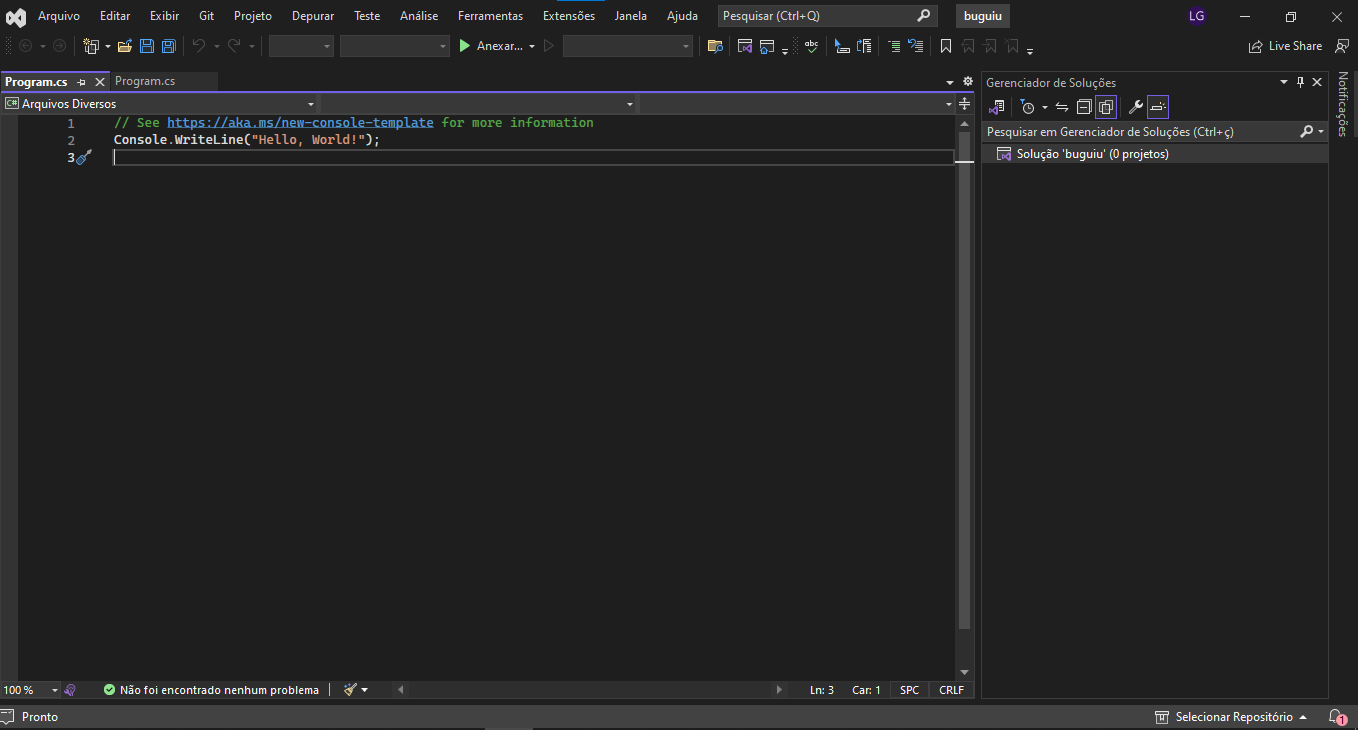Screen dimensions: 1358x730
Task: Click the split editor icon above scrollbar
Action: click(x=964, y=104)
